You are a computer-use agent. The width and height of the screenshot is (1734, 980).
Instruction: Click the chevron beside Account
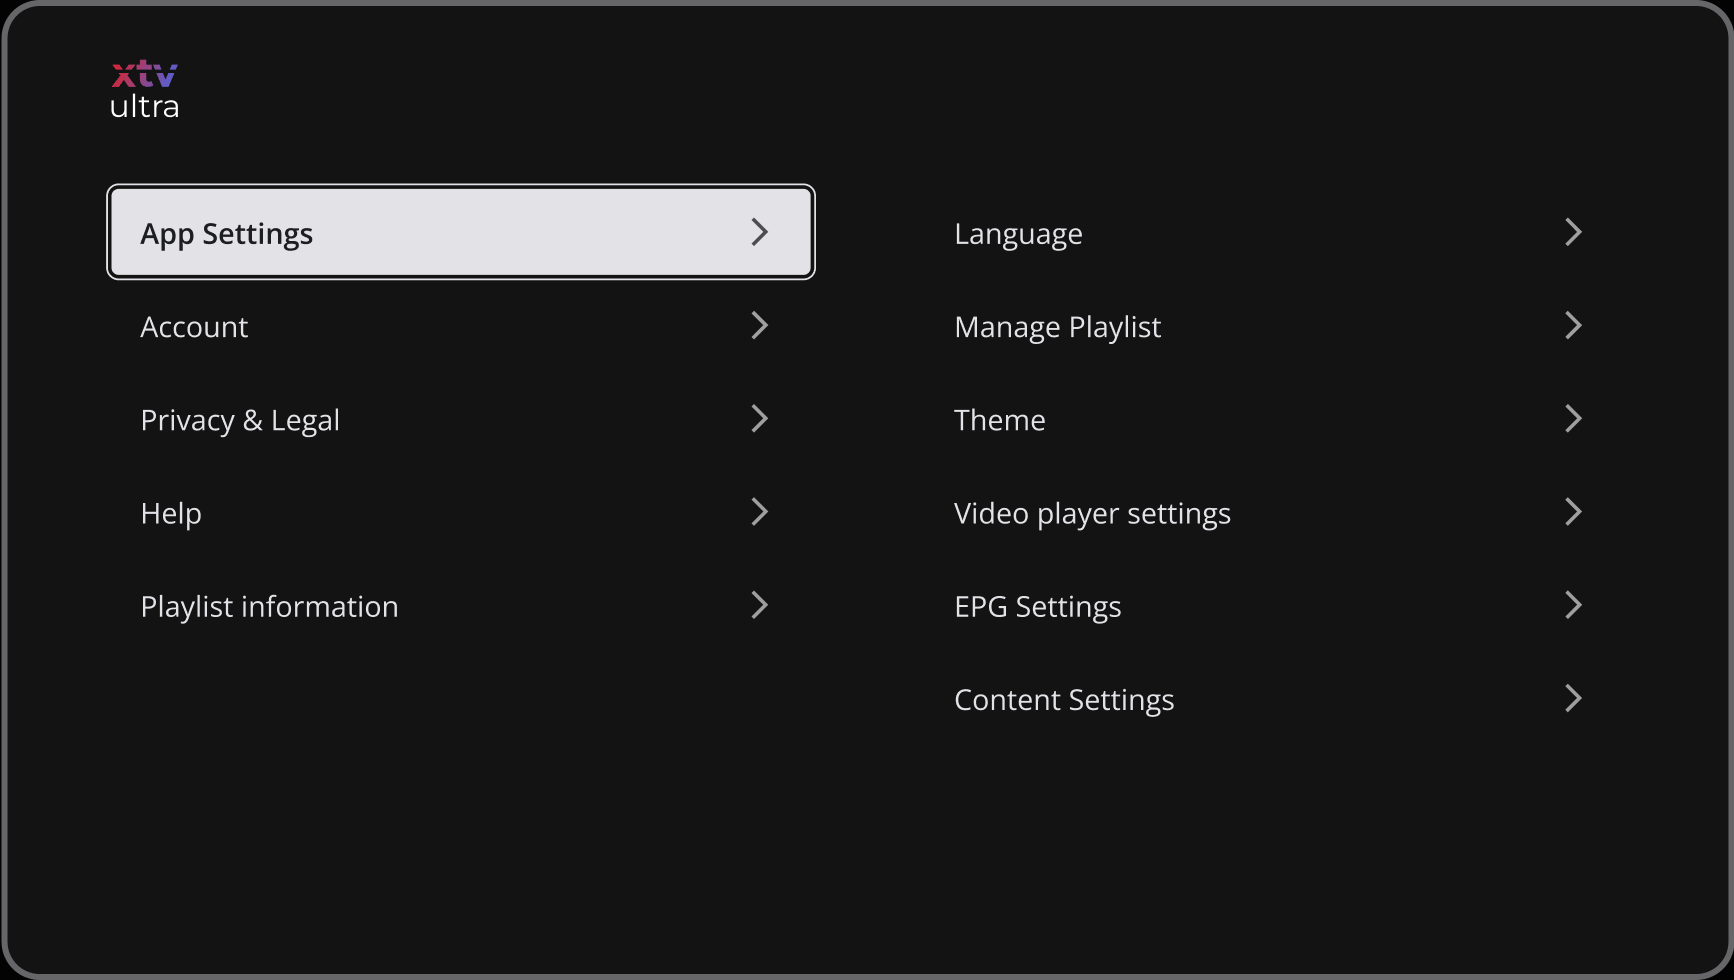point(760,325)
